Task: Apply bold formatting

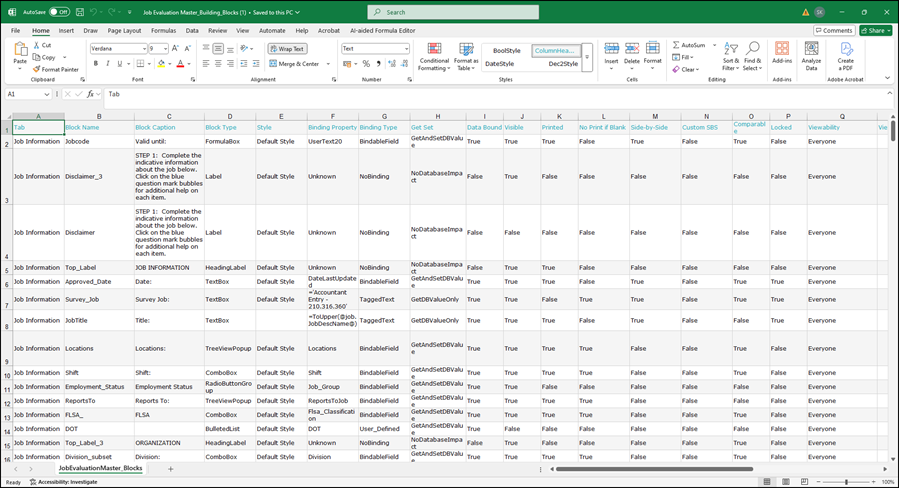Action: (96, 64)
